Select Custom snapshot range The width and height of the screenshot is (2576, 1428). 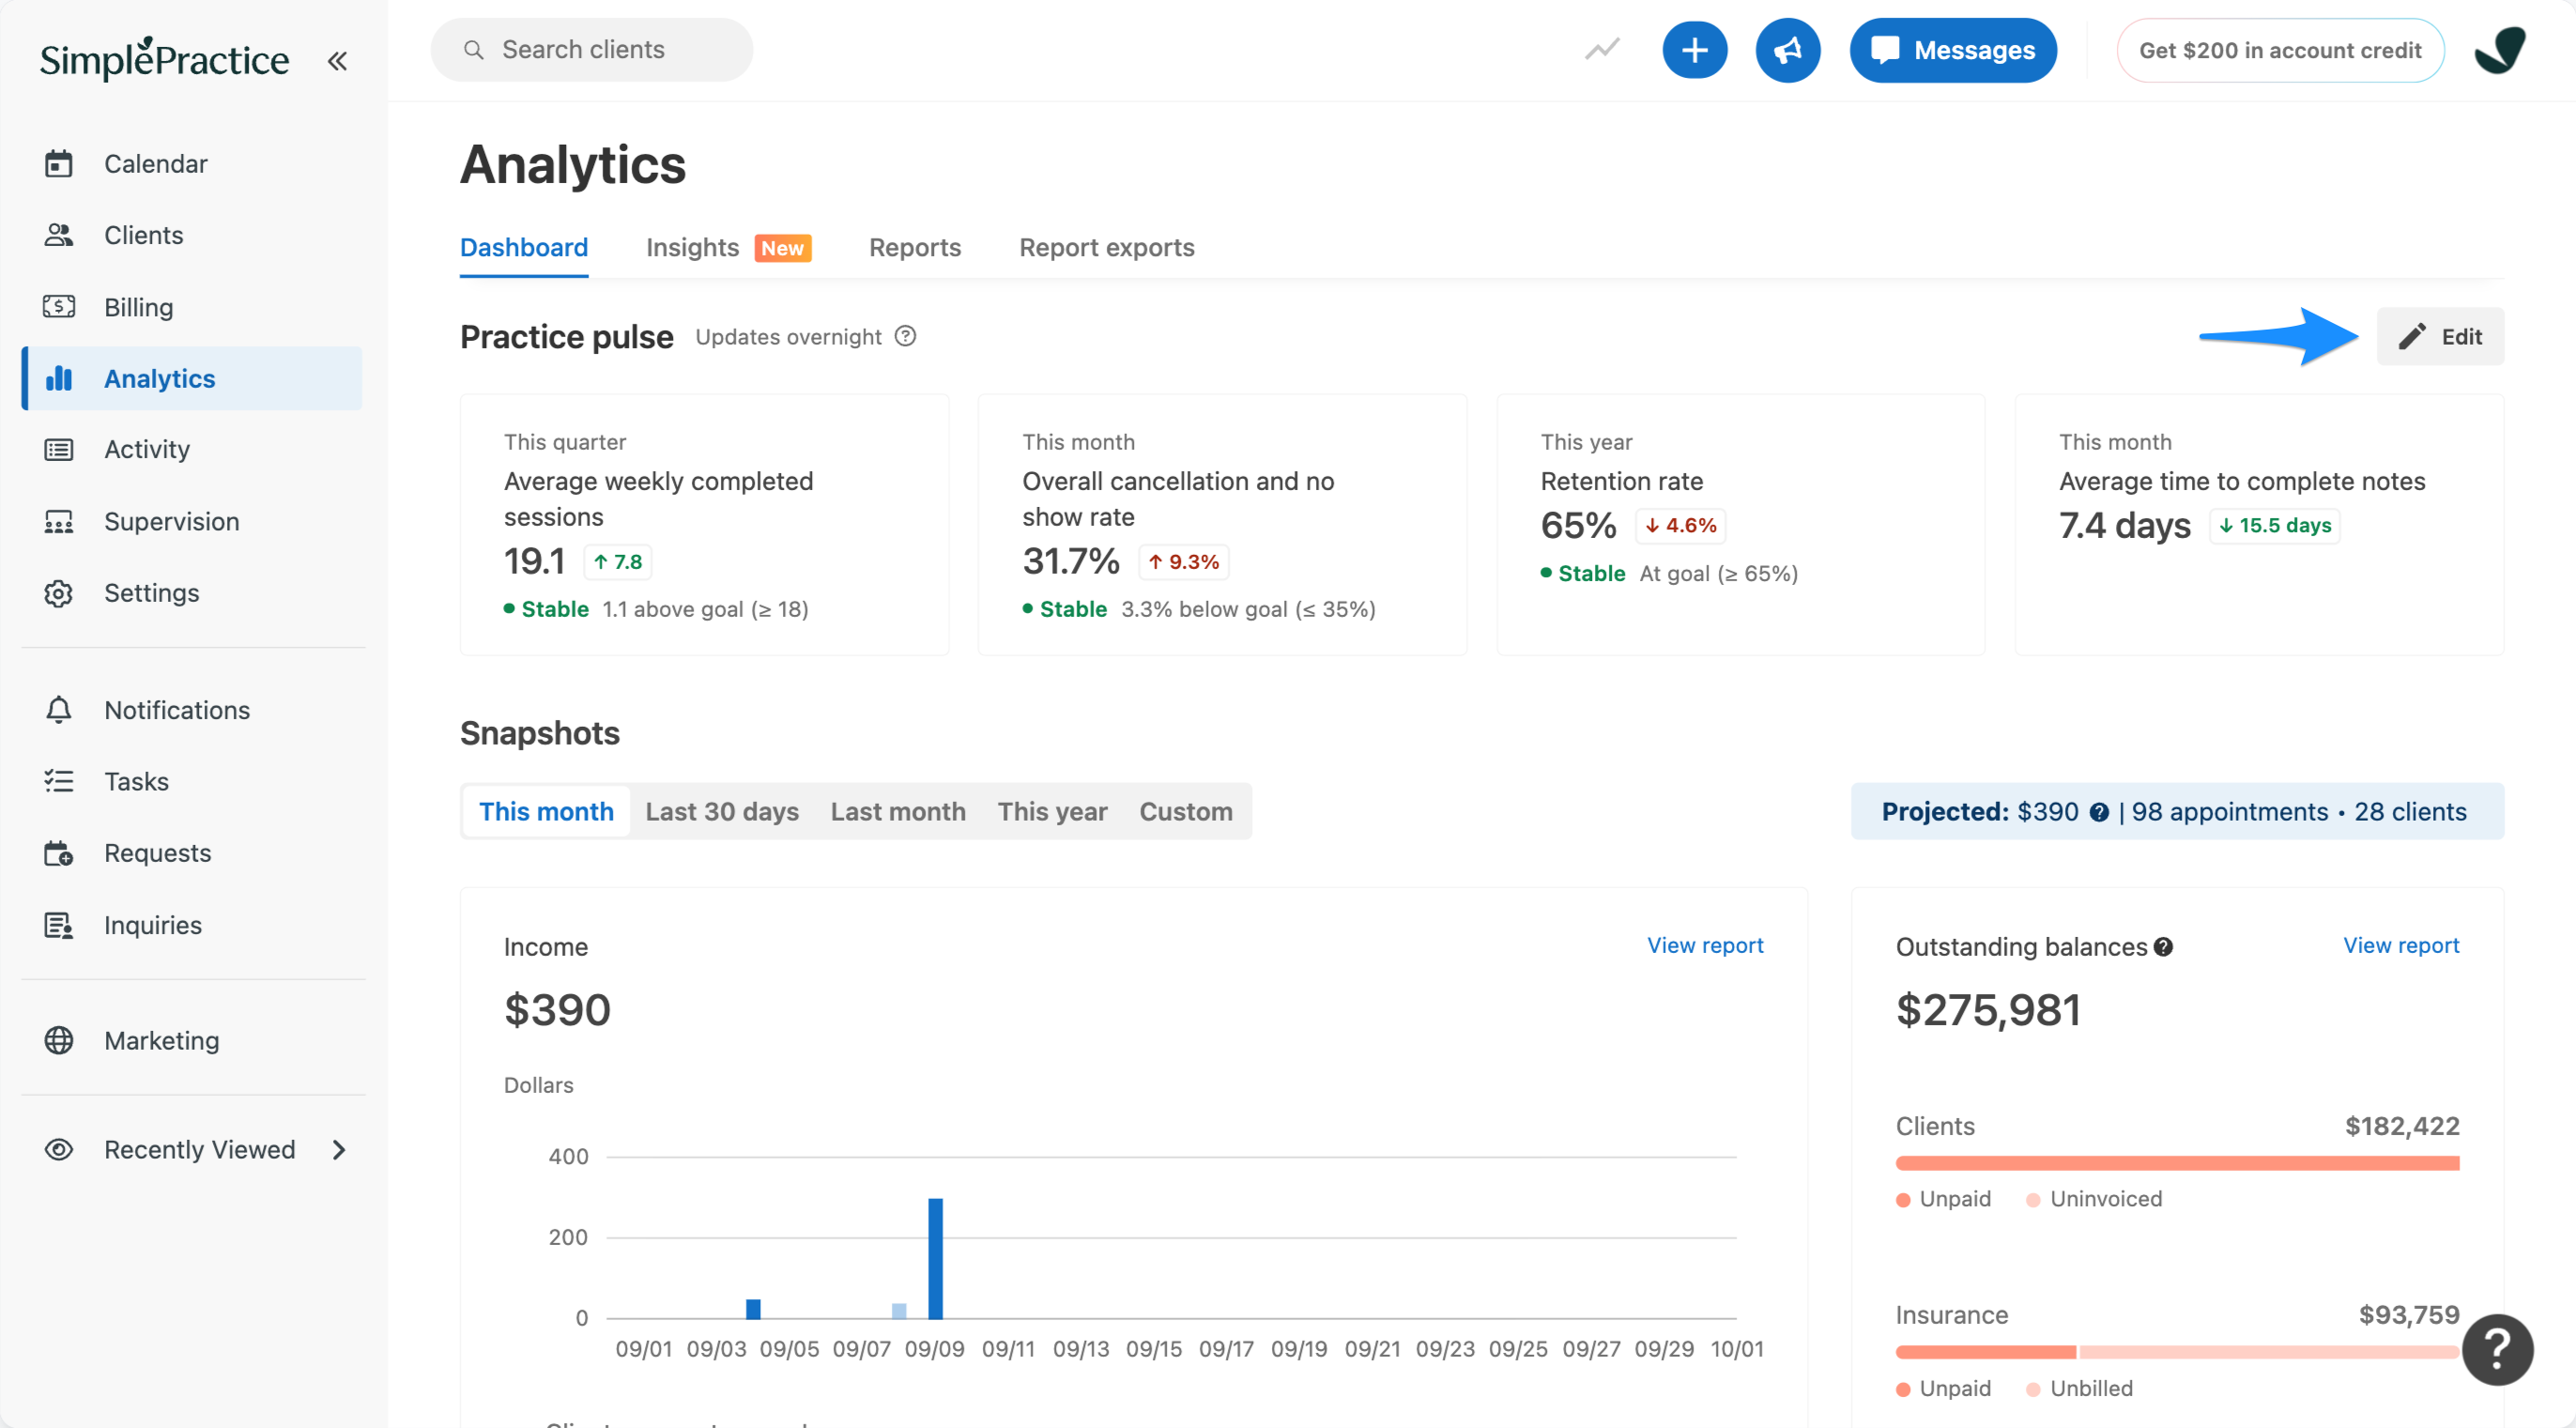tap(1185, 811)
